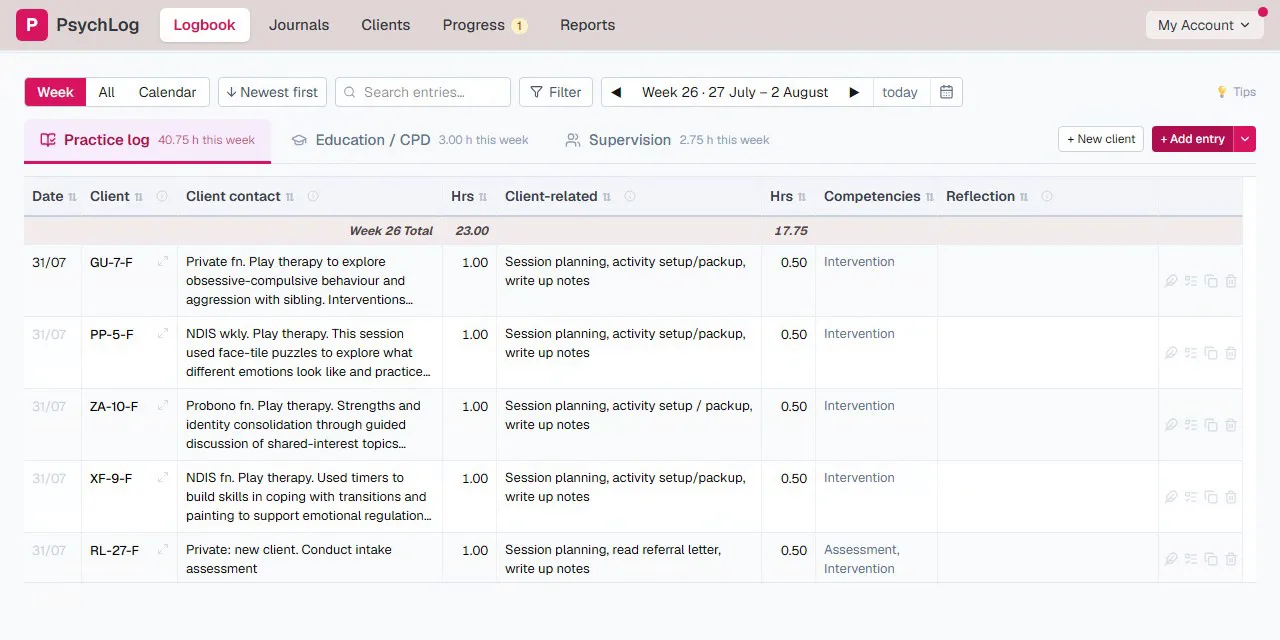Click 'Private: new client. Conduct intake assessment'
This screenshot has width=1280, height=640.
pyautogui.click(x=289, y=559)
